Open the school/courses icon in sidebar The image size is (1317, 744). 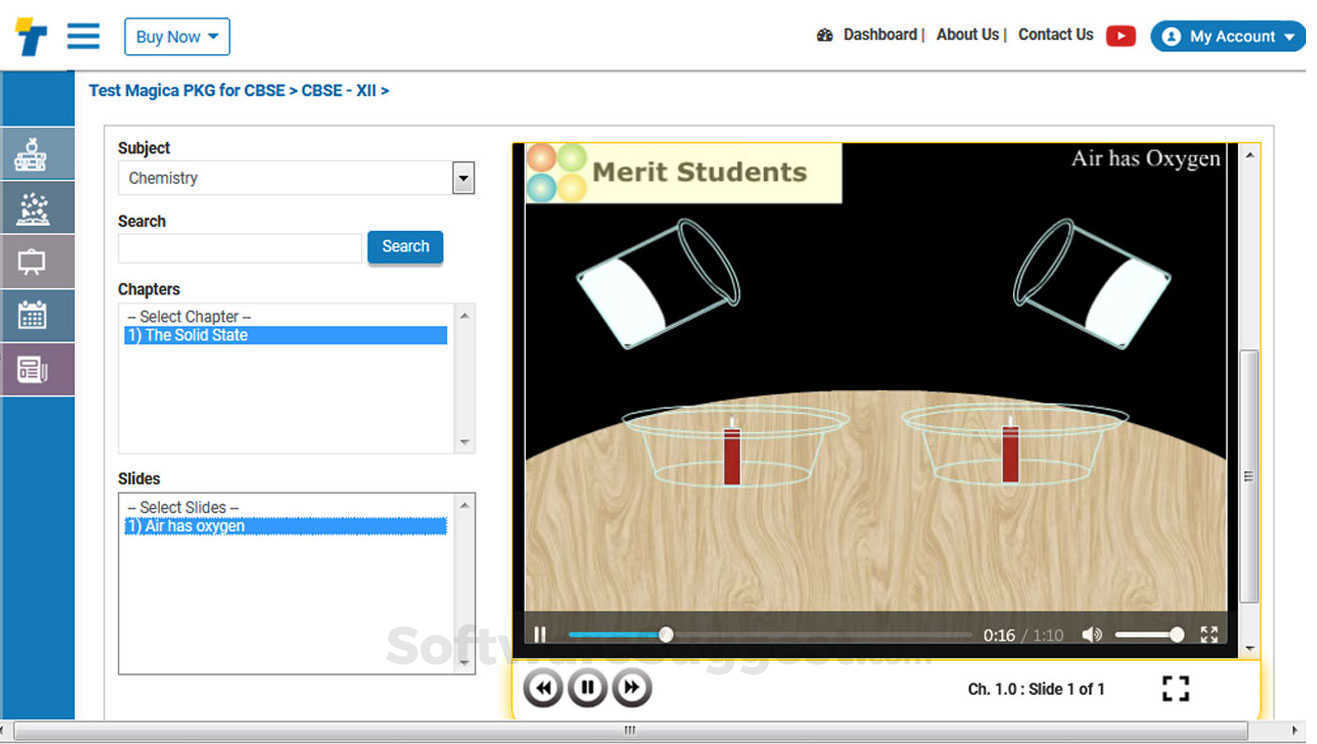(x=36, y=153)
